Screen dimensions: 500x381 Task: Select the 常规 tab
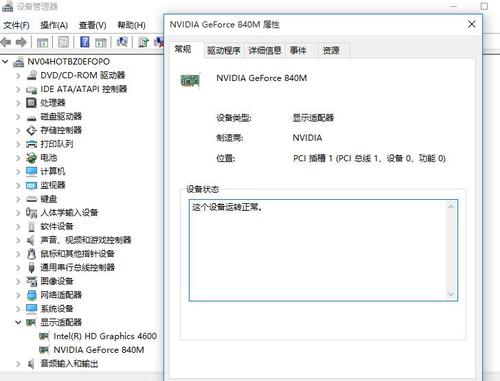183,49
